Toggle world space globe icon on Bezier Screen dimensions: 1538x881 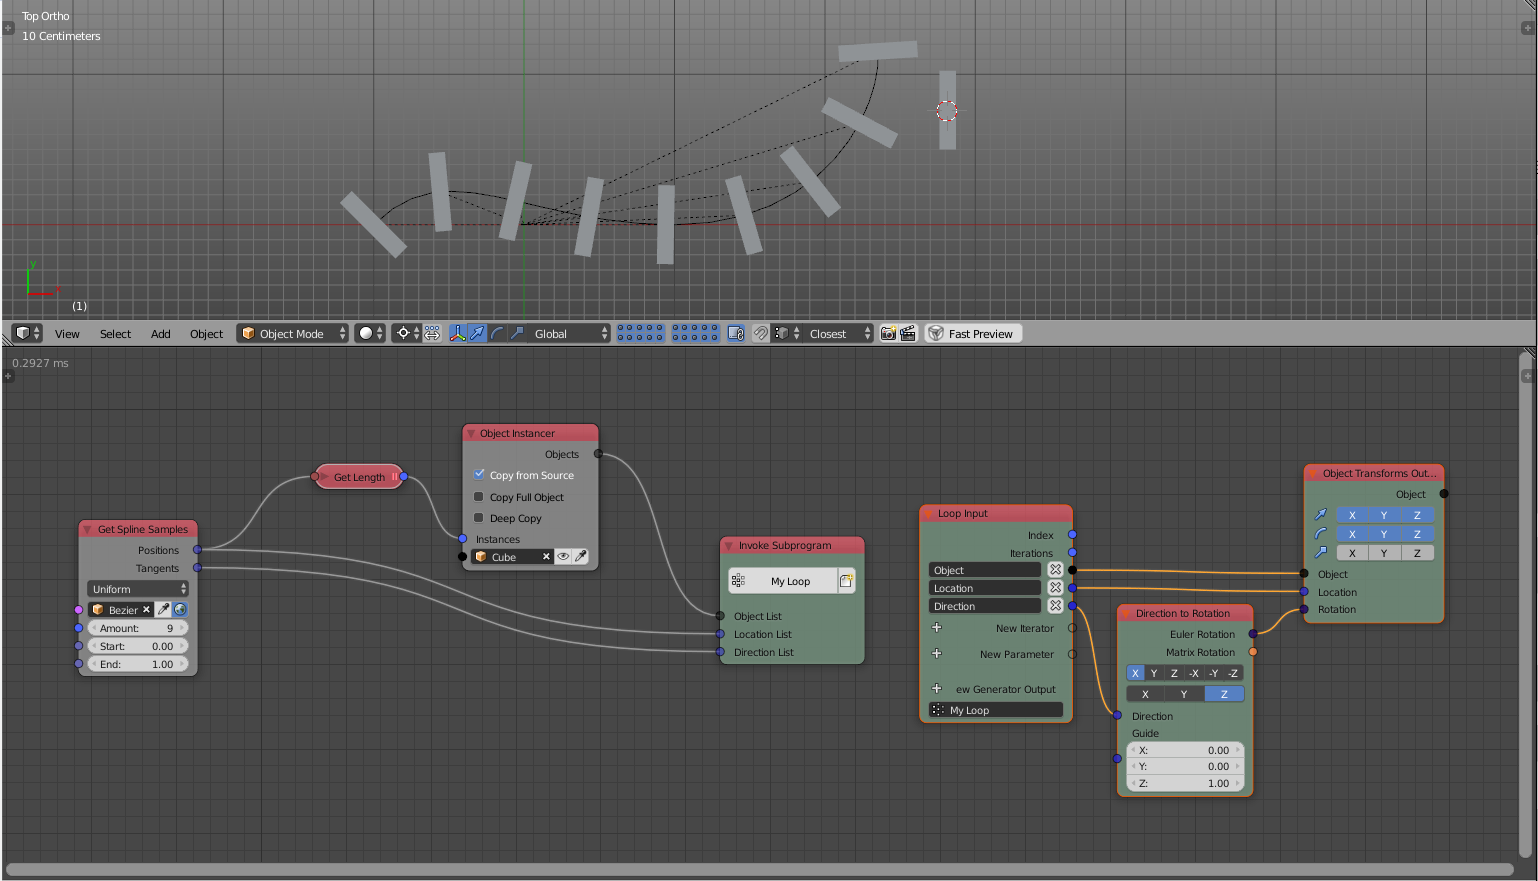point(180,609)
